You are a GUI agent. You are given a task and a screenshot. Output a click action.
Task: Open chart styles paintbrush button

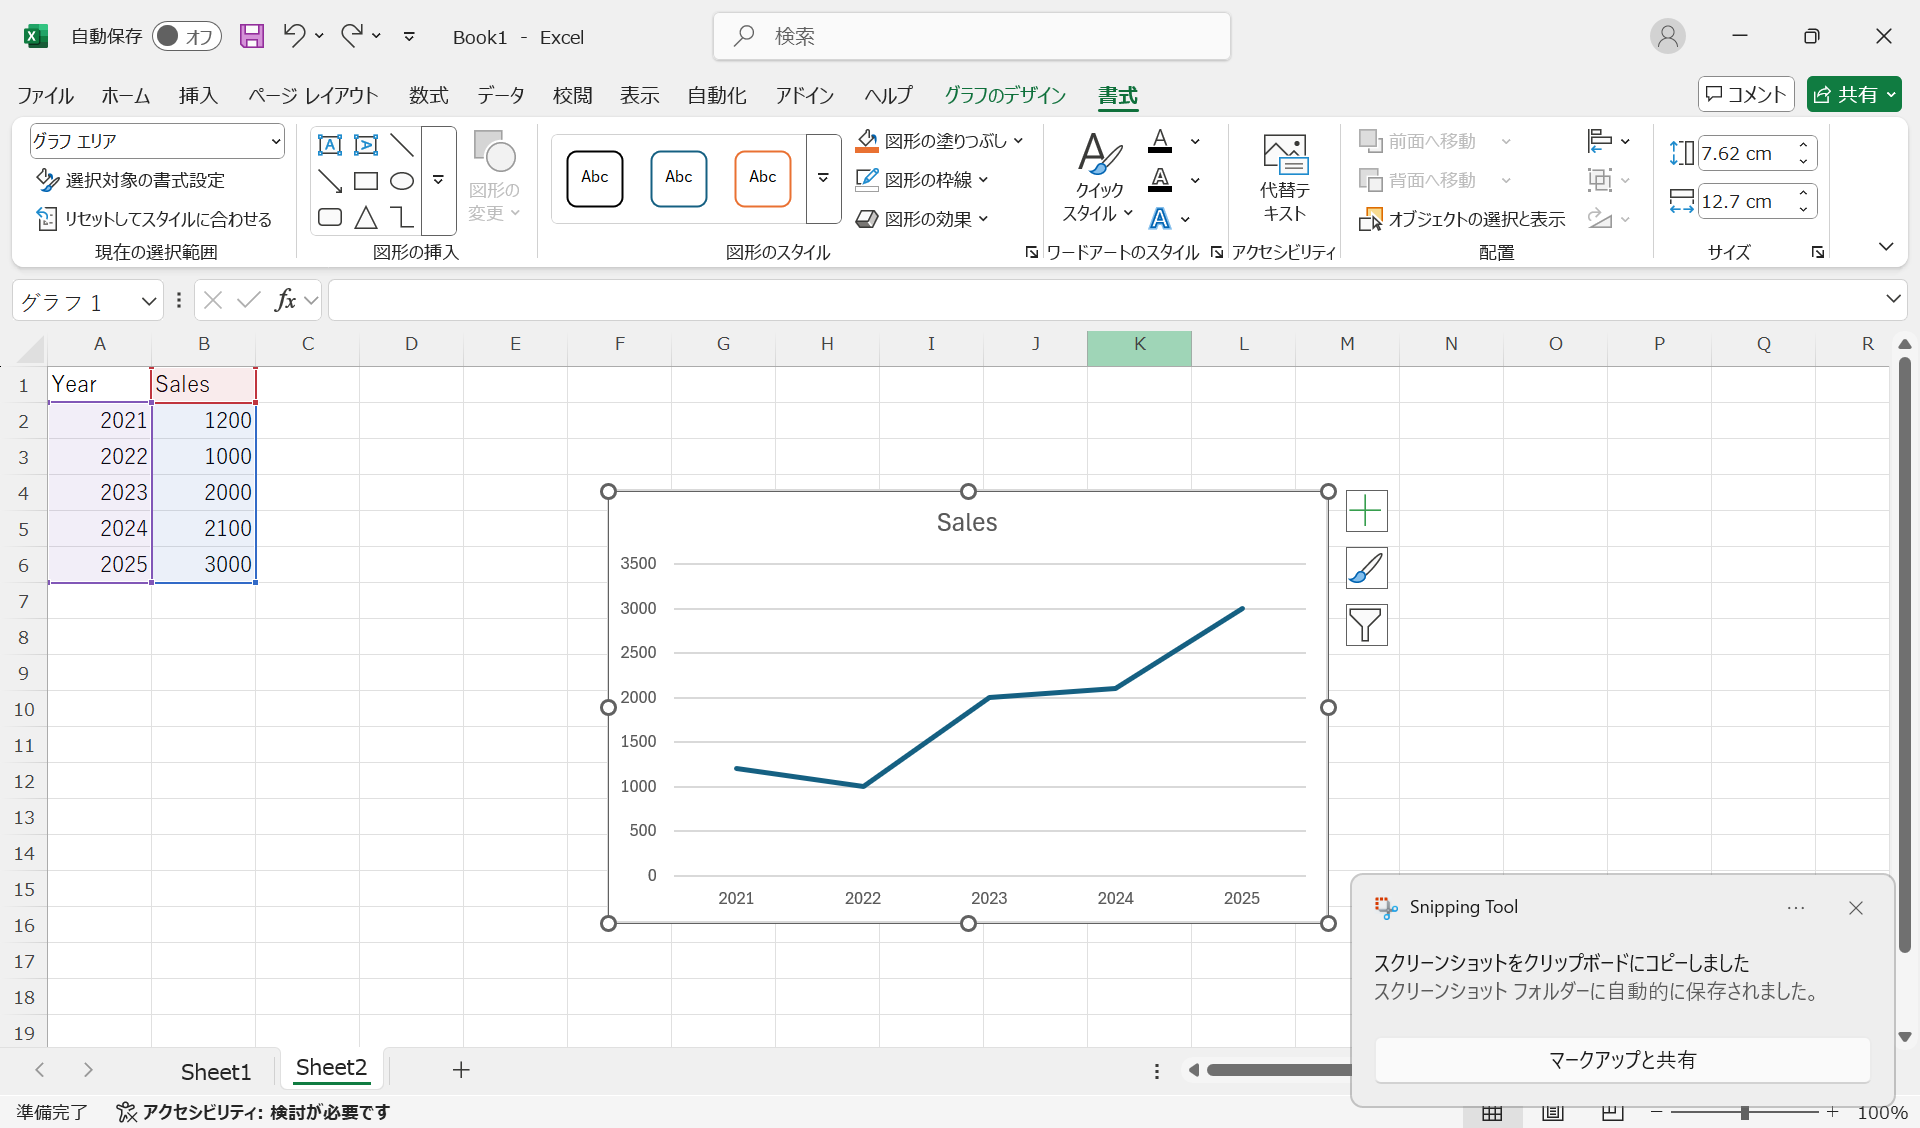(1366, 568)
